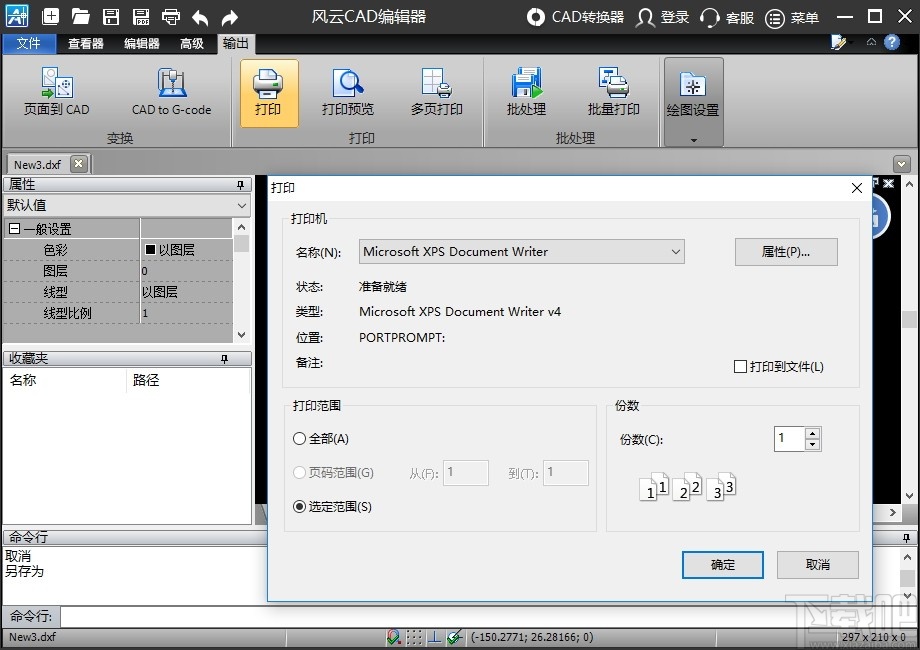Click the 批量打印 batch print icon
Image resolution: width=920 pixels, height=650 pixels.
point(614,92)
